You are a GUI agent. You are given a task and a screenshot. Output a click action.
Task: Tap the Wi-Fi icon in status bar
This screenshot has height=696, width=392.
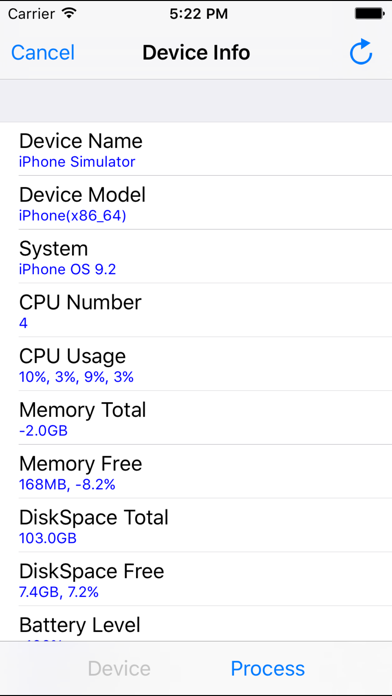pos(69,13)
